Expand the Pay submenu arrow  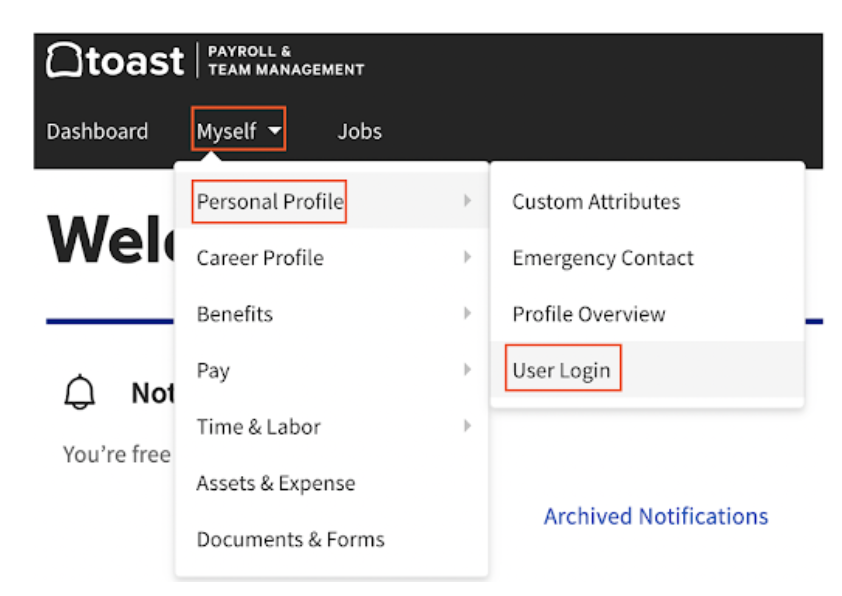click(x=469, y=370)
